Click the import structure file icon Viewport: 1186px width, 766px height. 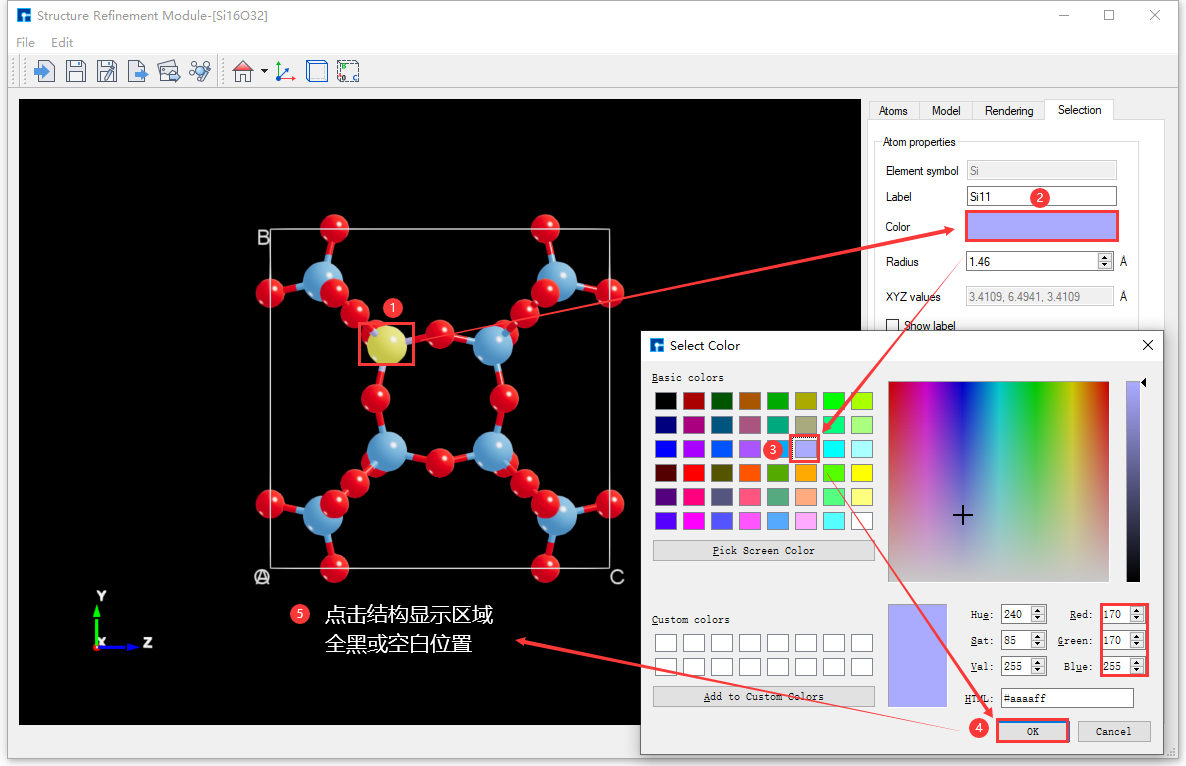point(44,71)
